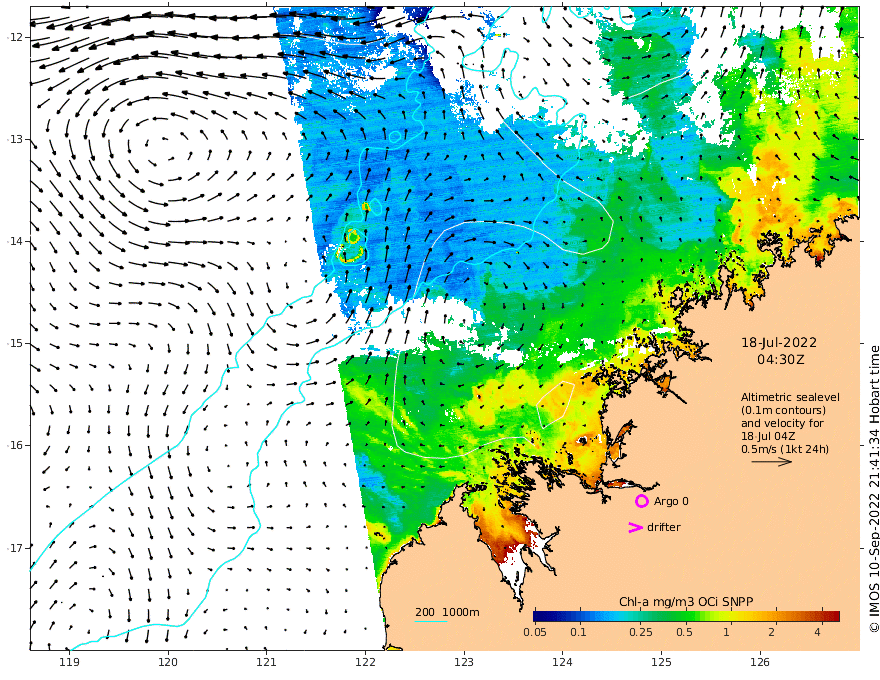Click the time text 04:30Z
This screenshot has height=680, width=880.
pyautogui.click(x=780, y=359)
